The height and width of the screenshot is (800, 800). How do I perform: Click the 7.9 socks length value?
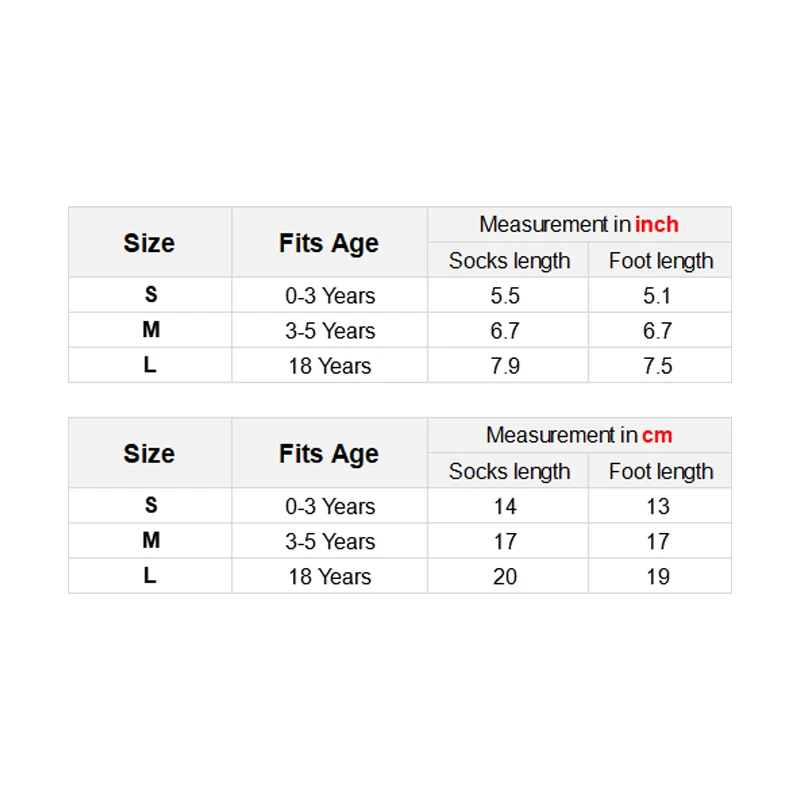point(505,366)
